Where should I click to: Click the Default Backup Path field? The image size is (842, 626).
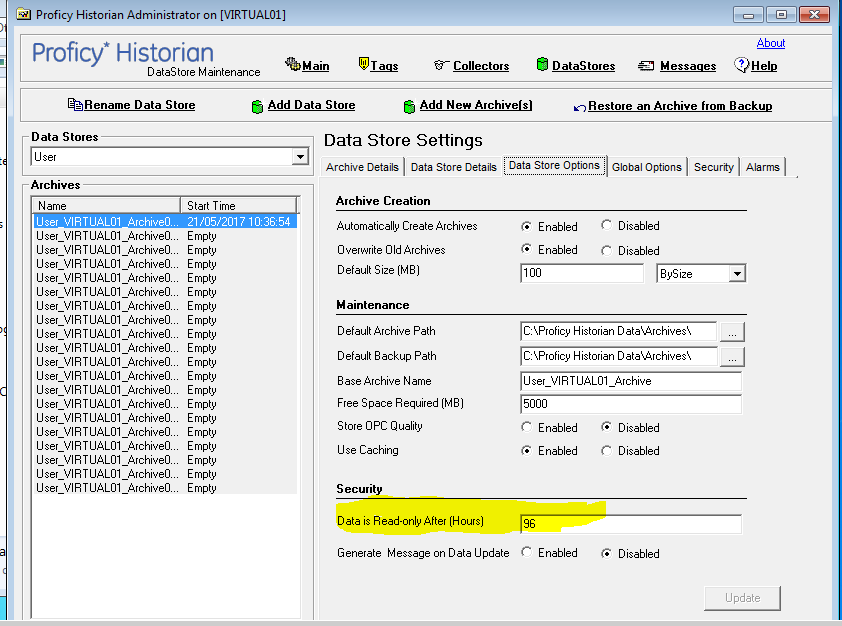(x=619, y=356)
